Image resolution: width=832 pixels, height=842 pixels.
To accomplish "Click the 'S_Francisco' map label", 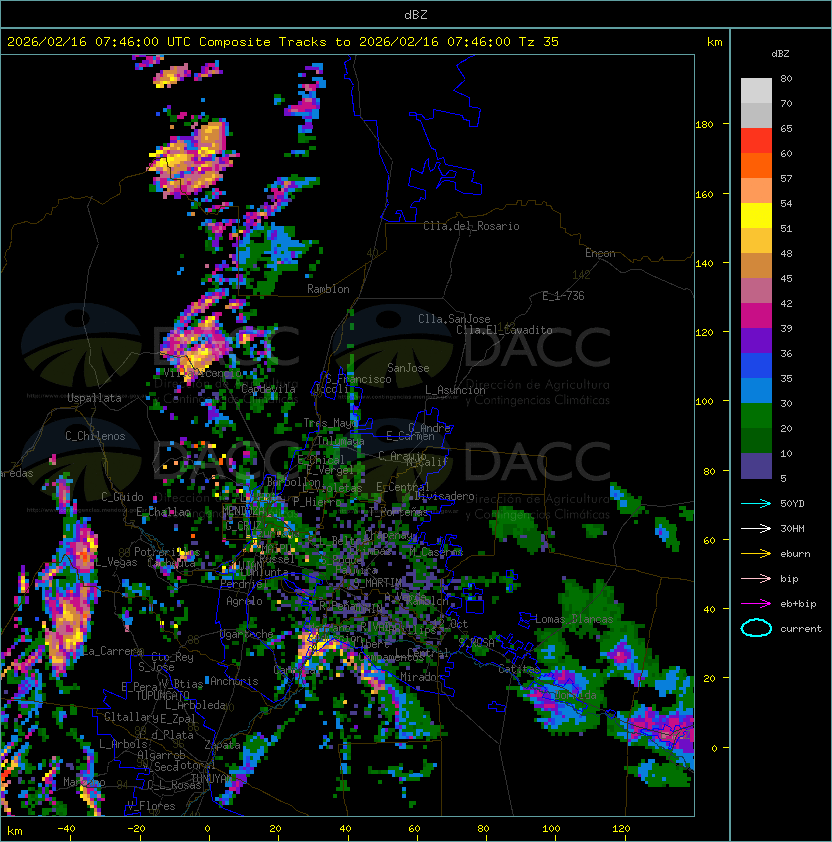I will tap(358, 379).
